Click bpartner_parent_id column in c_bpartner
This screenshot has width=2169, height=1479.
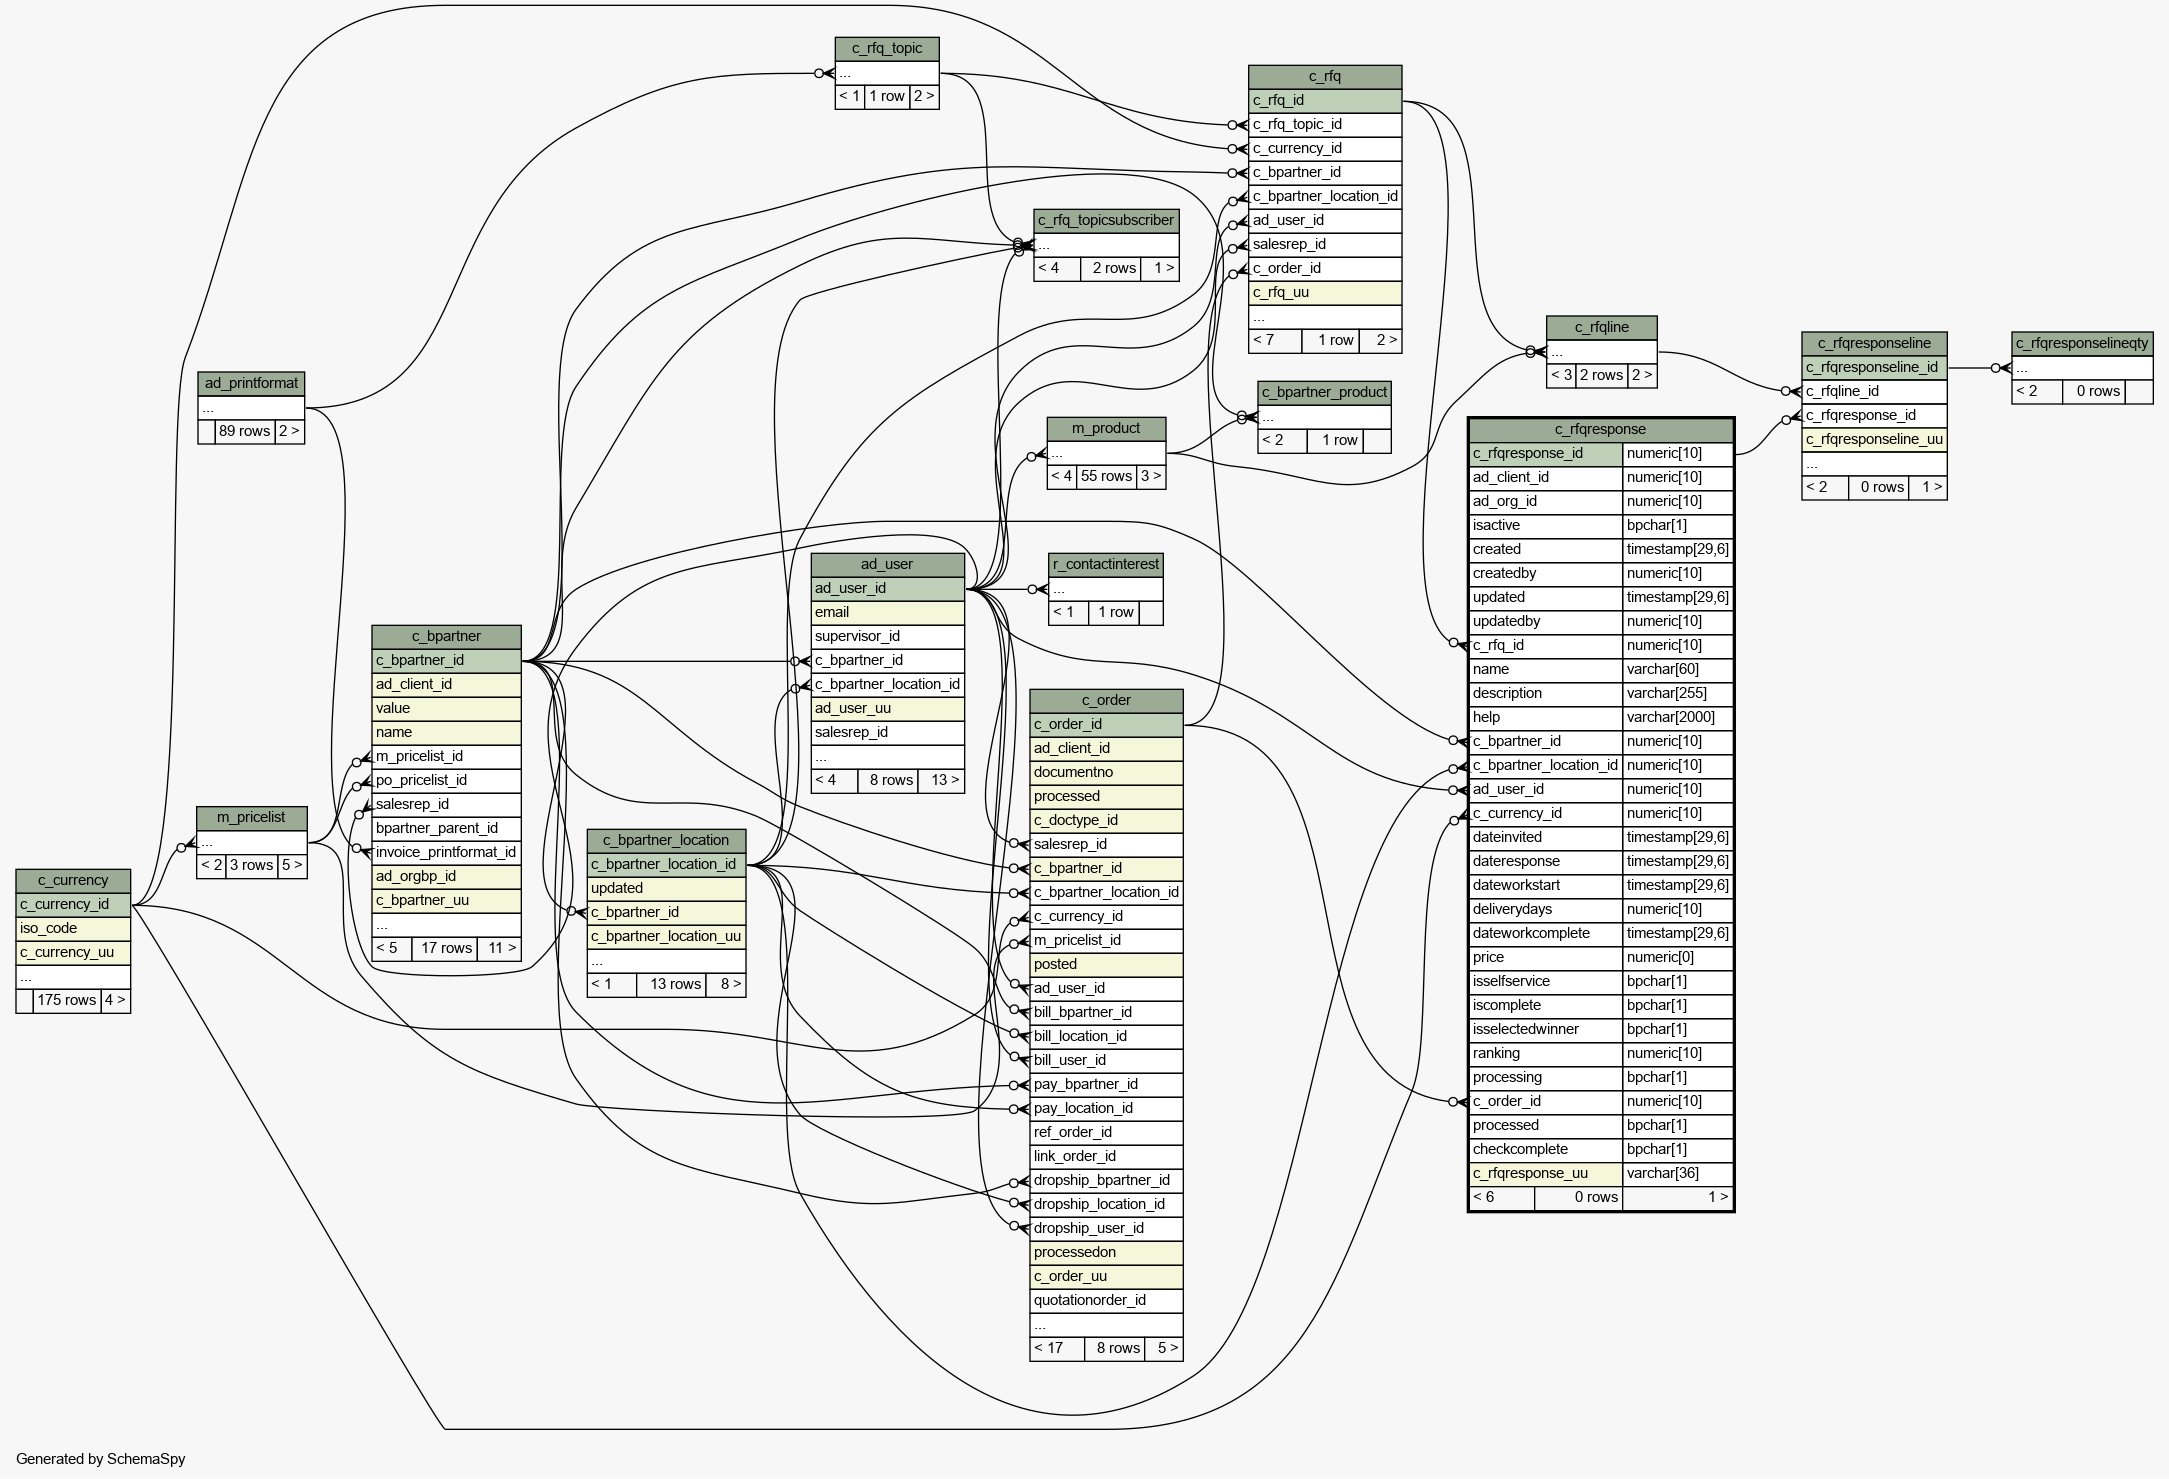pos(446,829)
